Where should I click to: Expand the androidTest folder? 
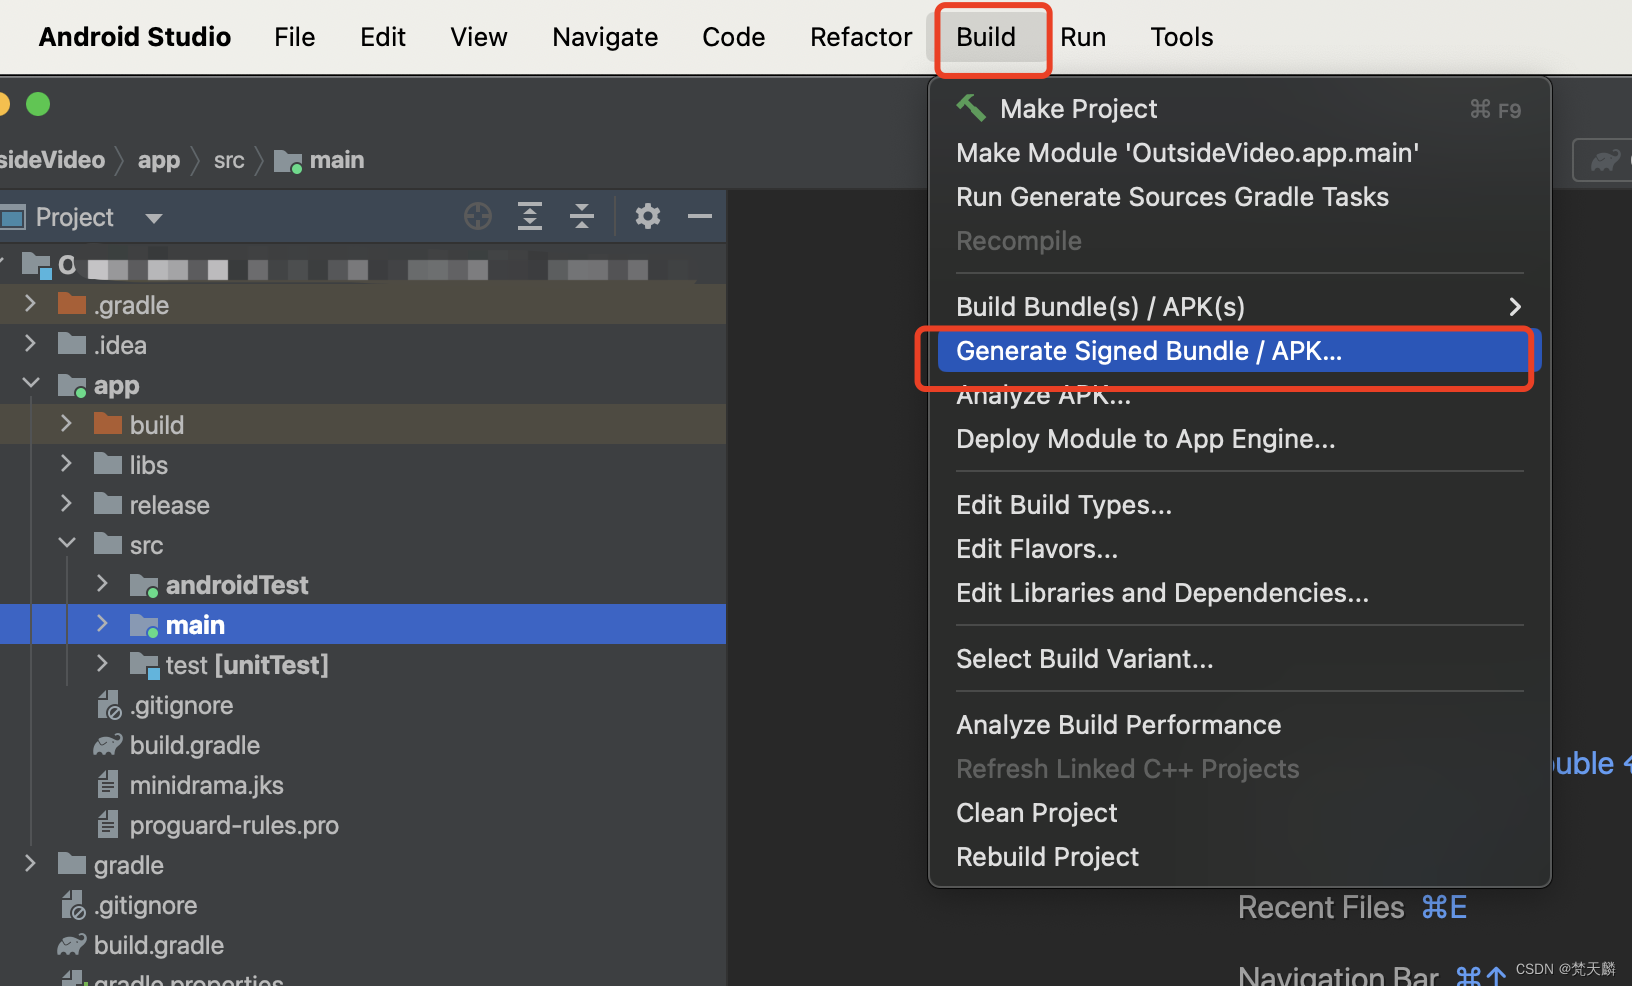[x=102, y=583]
